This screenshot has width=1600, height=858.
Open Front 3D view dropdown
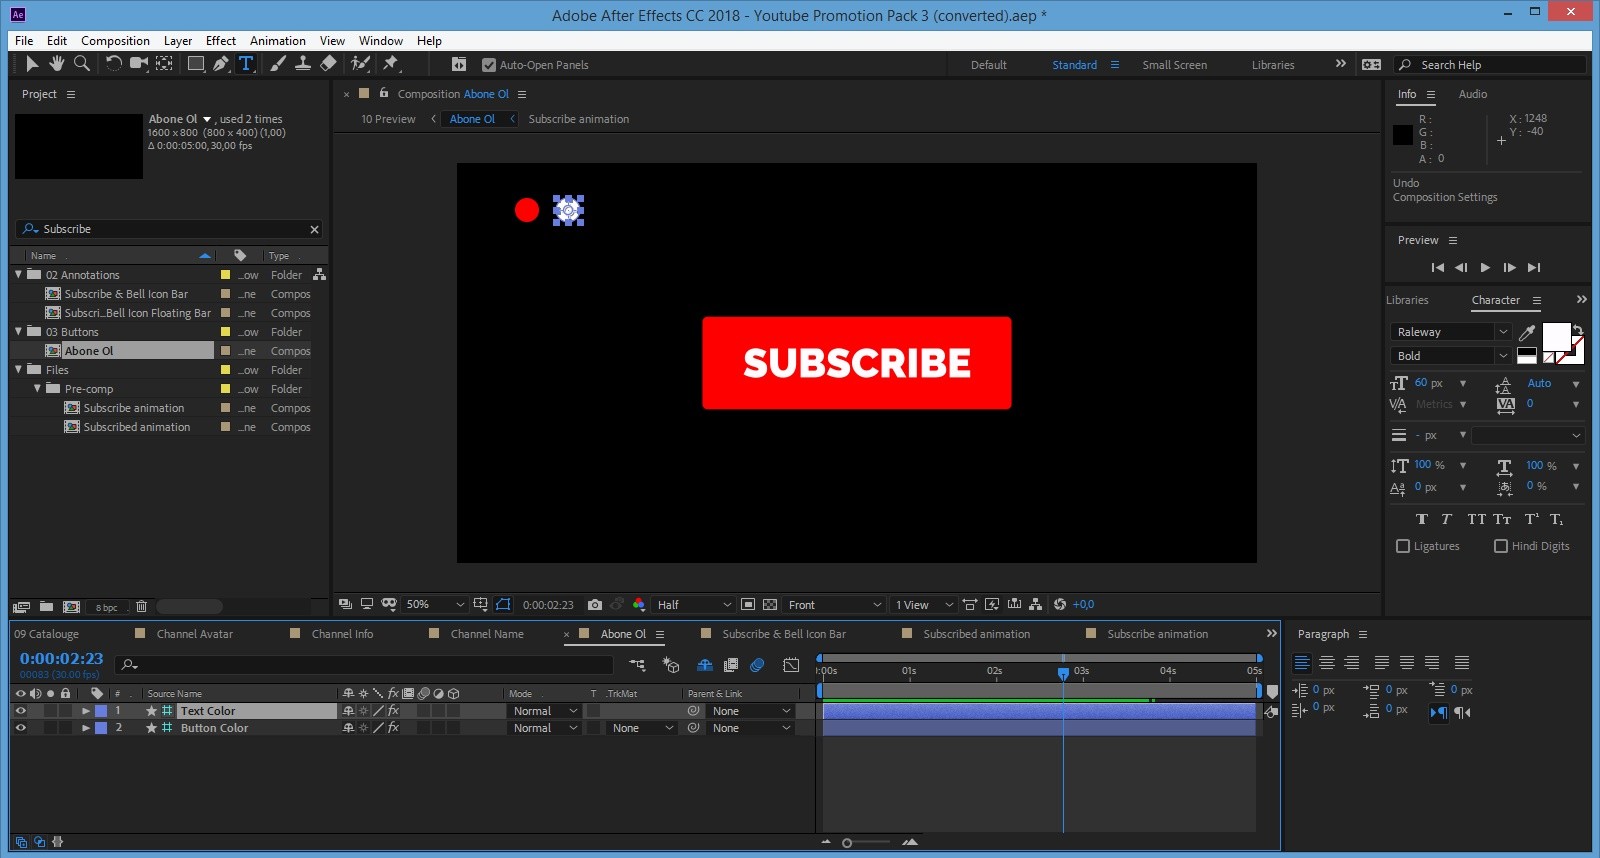[x=835, y=604]
